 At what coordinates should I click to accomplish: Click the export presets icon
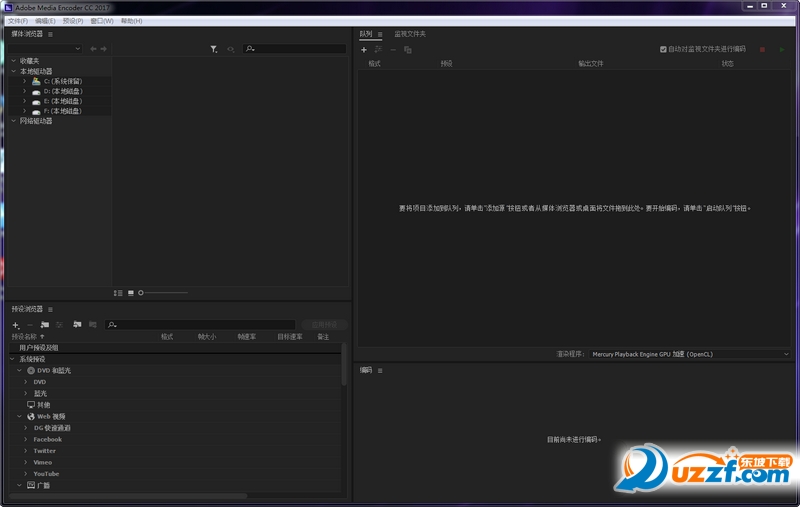(x=92, y=324)
